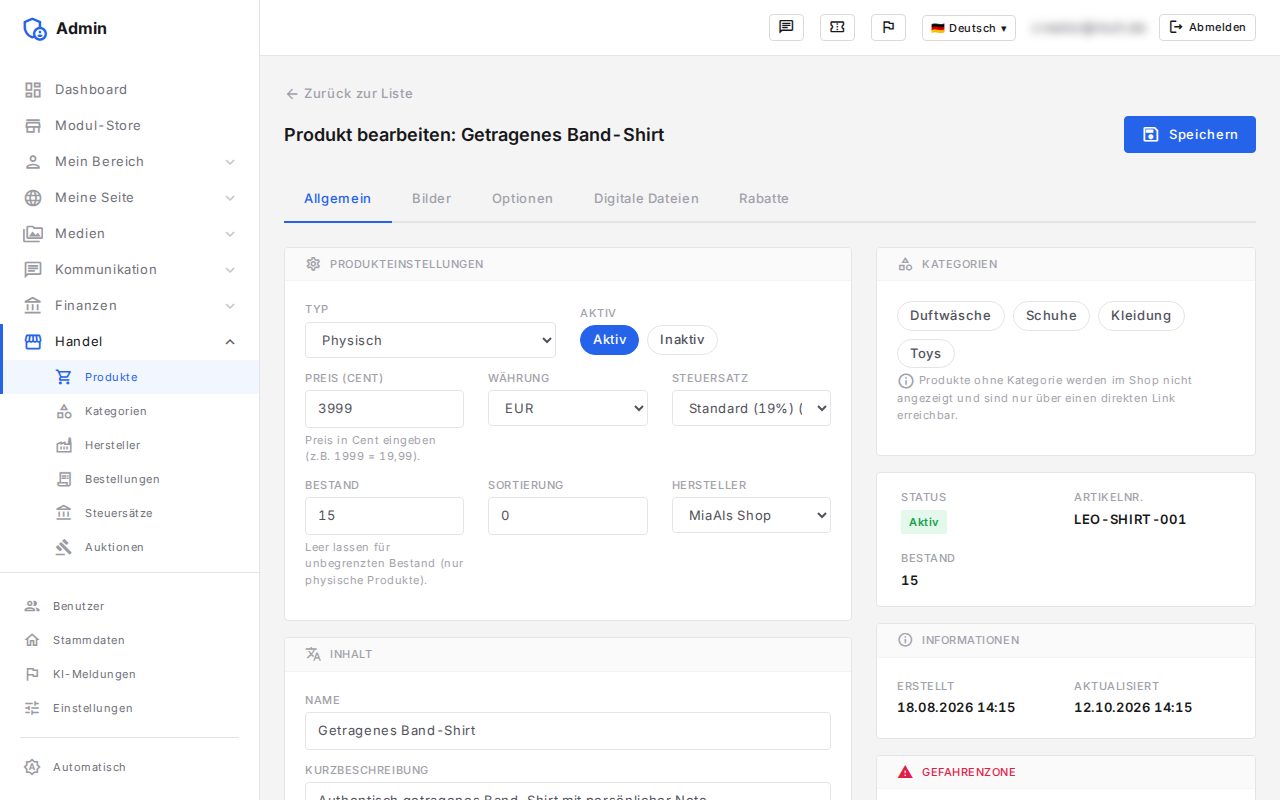The image size is (1280, 800).
Task: Open the Typ dropdown showing Physisch
Action: (430, 340)
